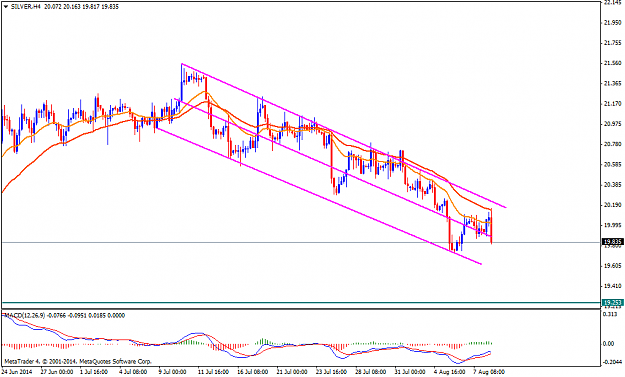This screenshot has height=377, width=625.
Task: Click the 9 Jul 00:00 time label
Action: pyautogui.click(x=173, y=372)
